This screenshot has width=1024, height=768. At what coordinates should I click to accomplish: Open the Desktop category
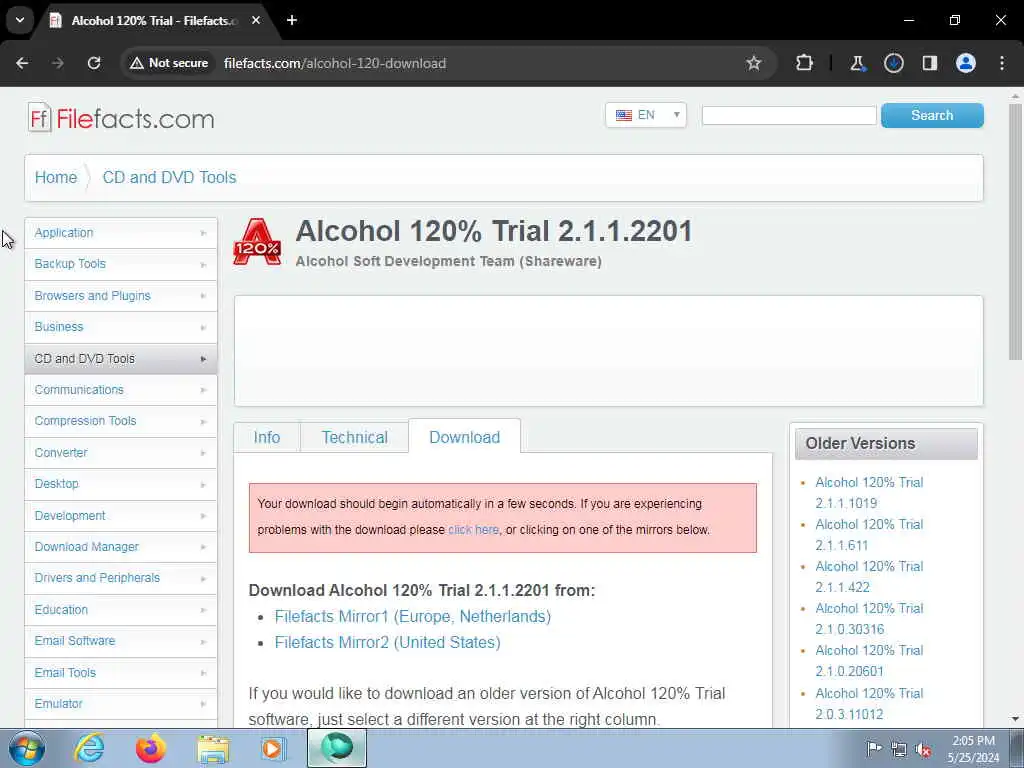click(x=121, y=484)
